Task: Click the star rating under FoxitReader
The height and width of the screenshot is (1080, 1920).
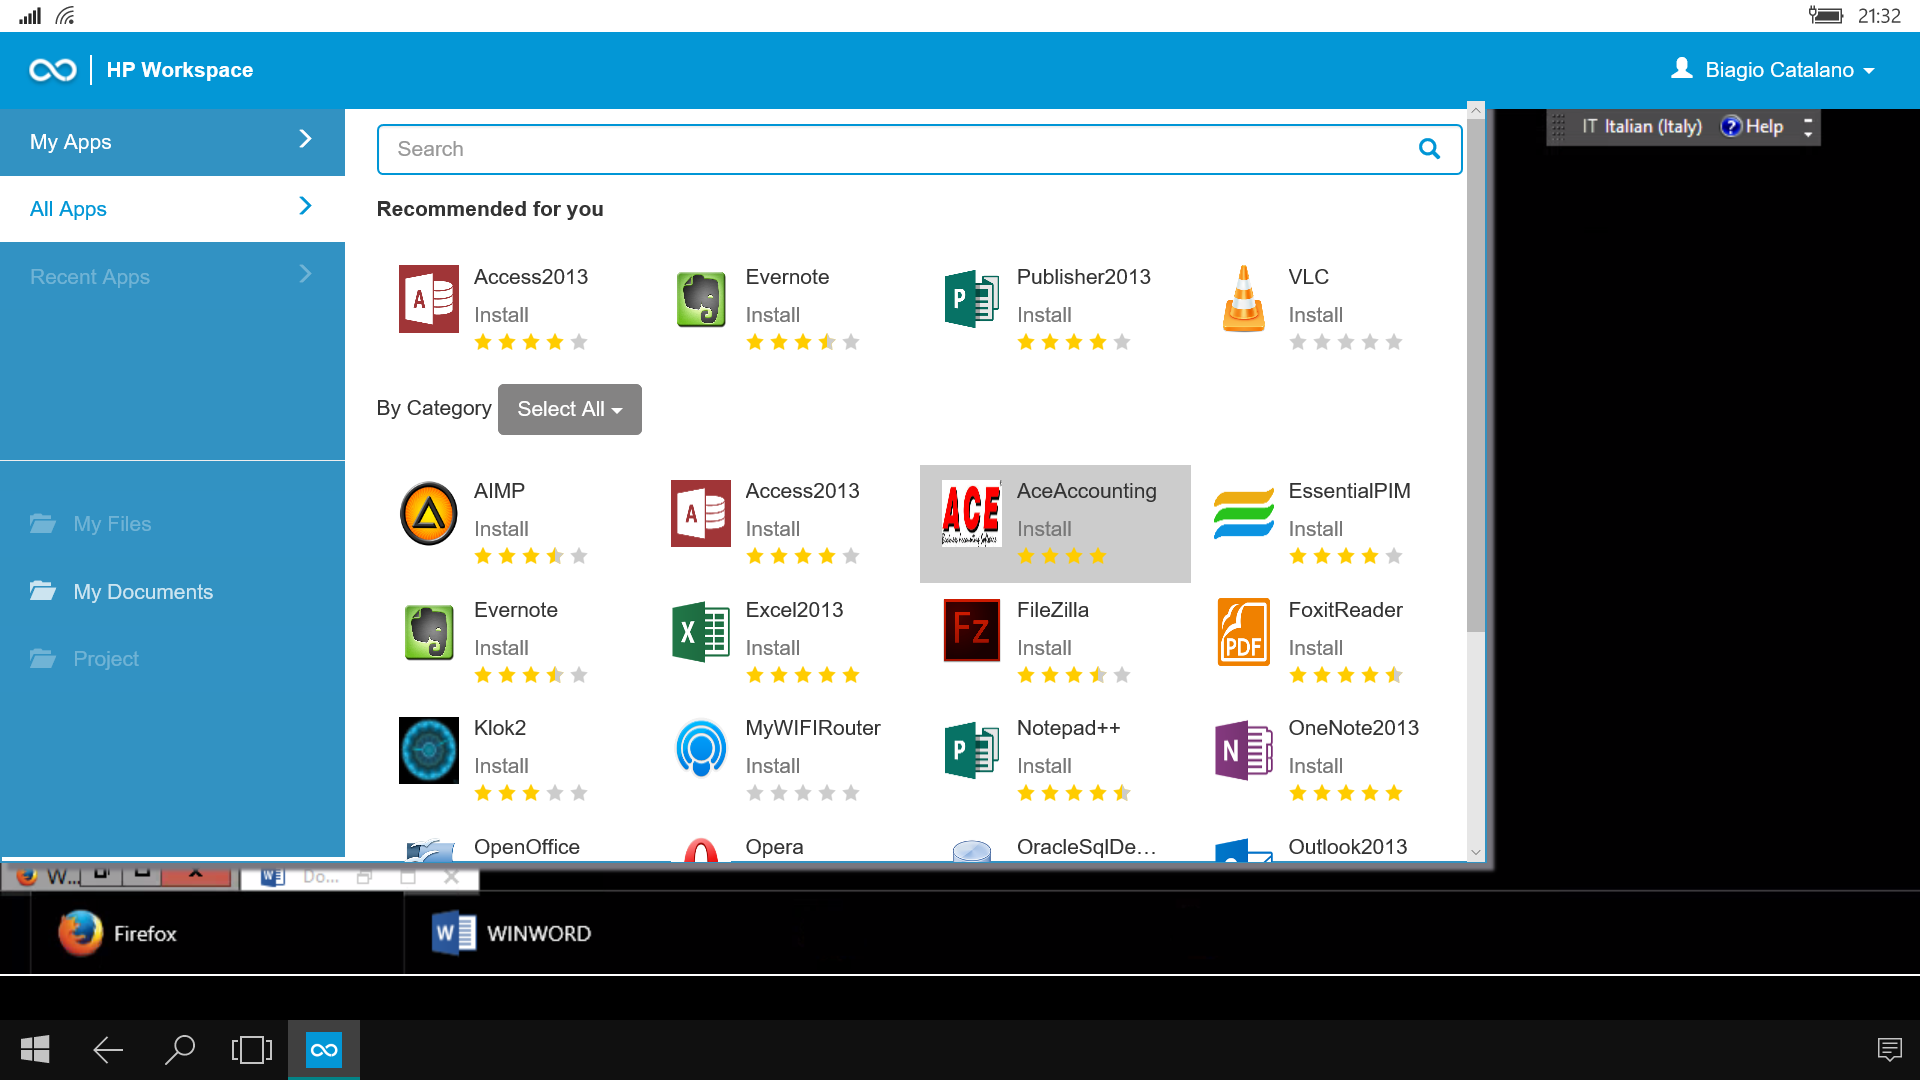Action: tap(1346, 675)
